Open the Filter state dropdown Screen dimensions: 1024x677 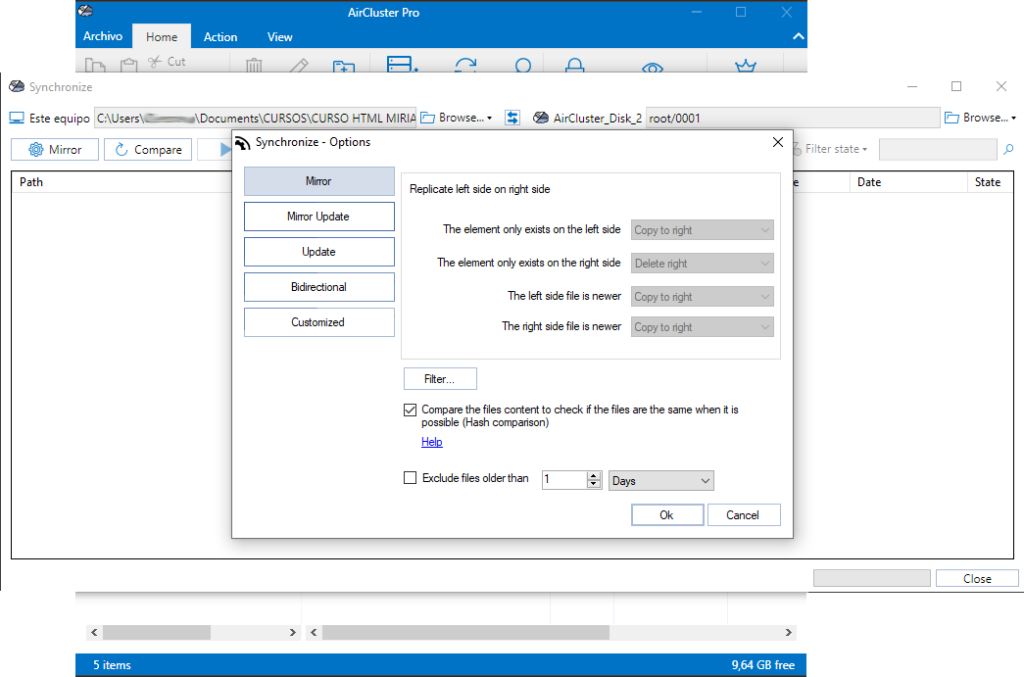830,148
